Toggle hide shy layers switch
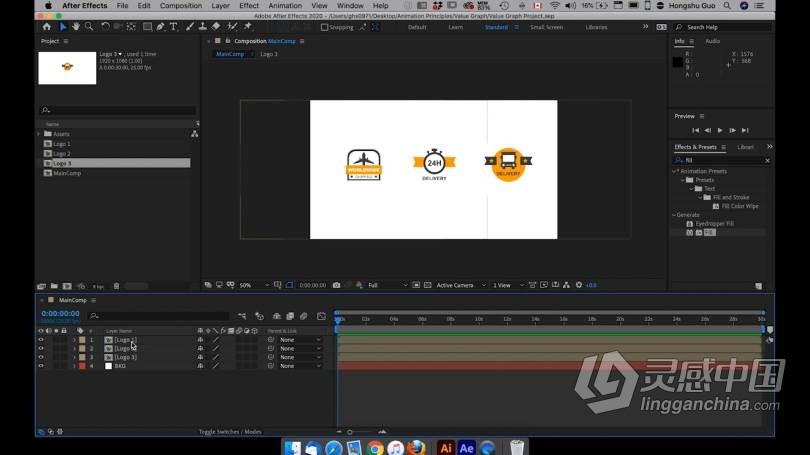Viewport: 810px width, 455px height. pyautogui.click(x=277, y=316)
